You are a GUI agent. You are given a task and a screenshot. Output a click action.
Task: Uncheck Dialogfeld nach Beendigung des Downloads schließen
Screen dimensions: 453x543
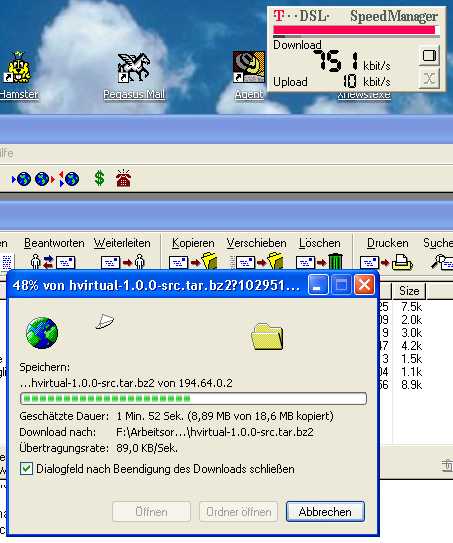point(26,469)
